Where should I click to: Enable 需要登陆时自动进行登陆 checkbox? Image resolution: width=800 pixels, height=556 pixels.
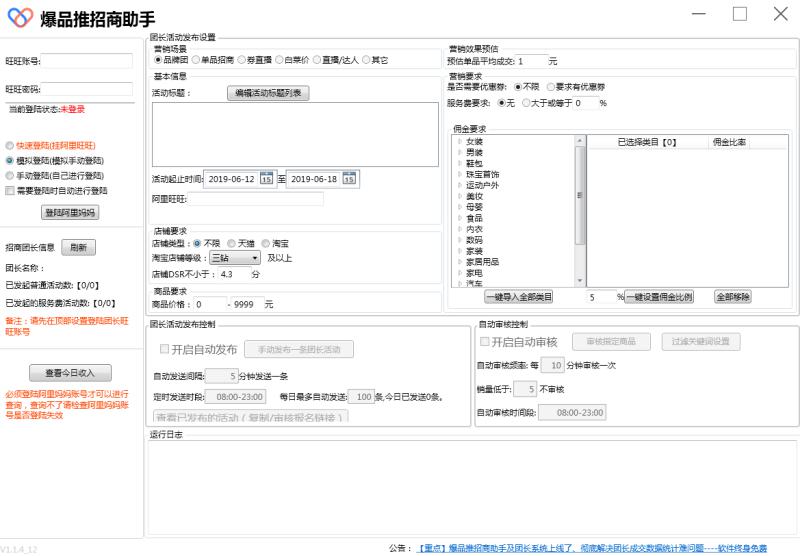coord(10,190)
